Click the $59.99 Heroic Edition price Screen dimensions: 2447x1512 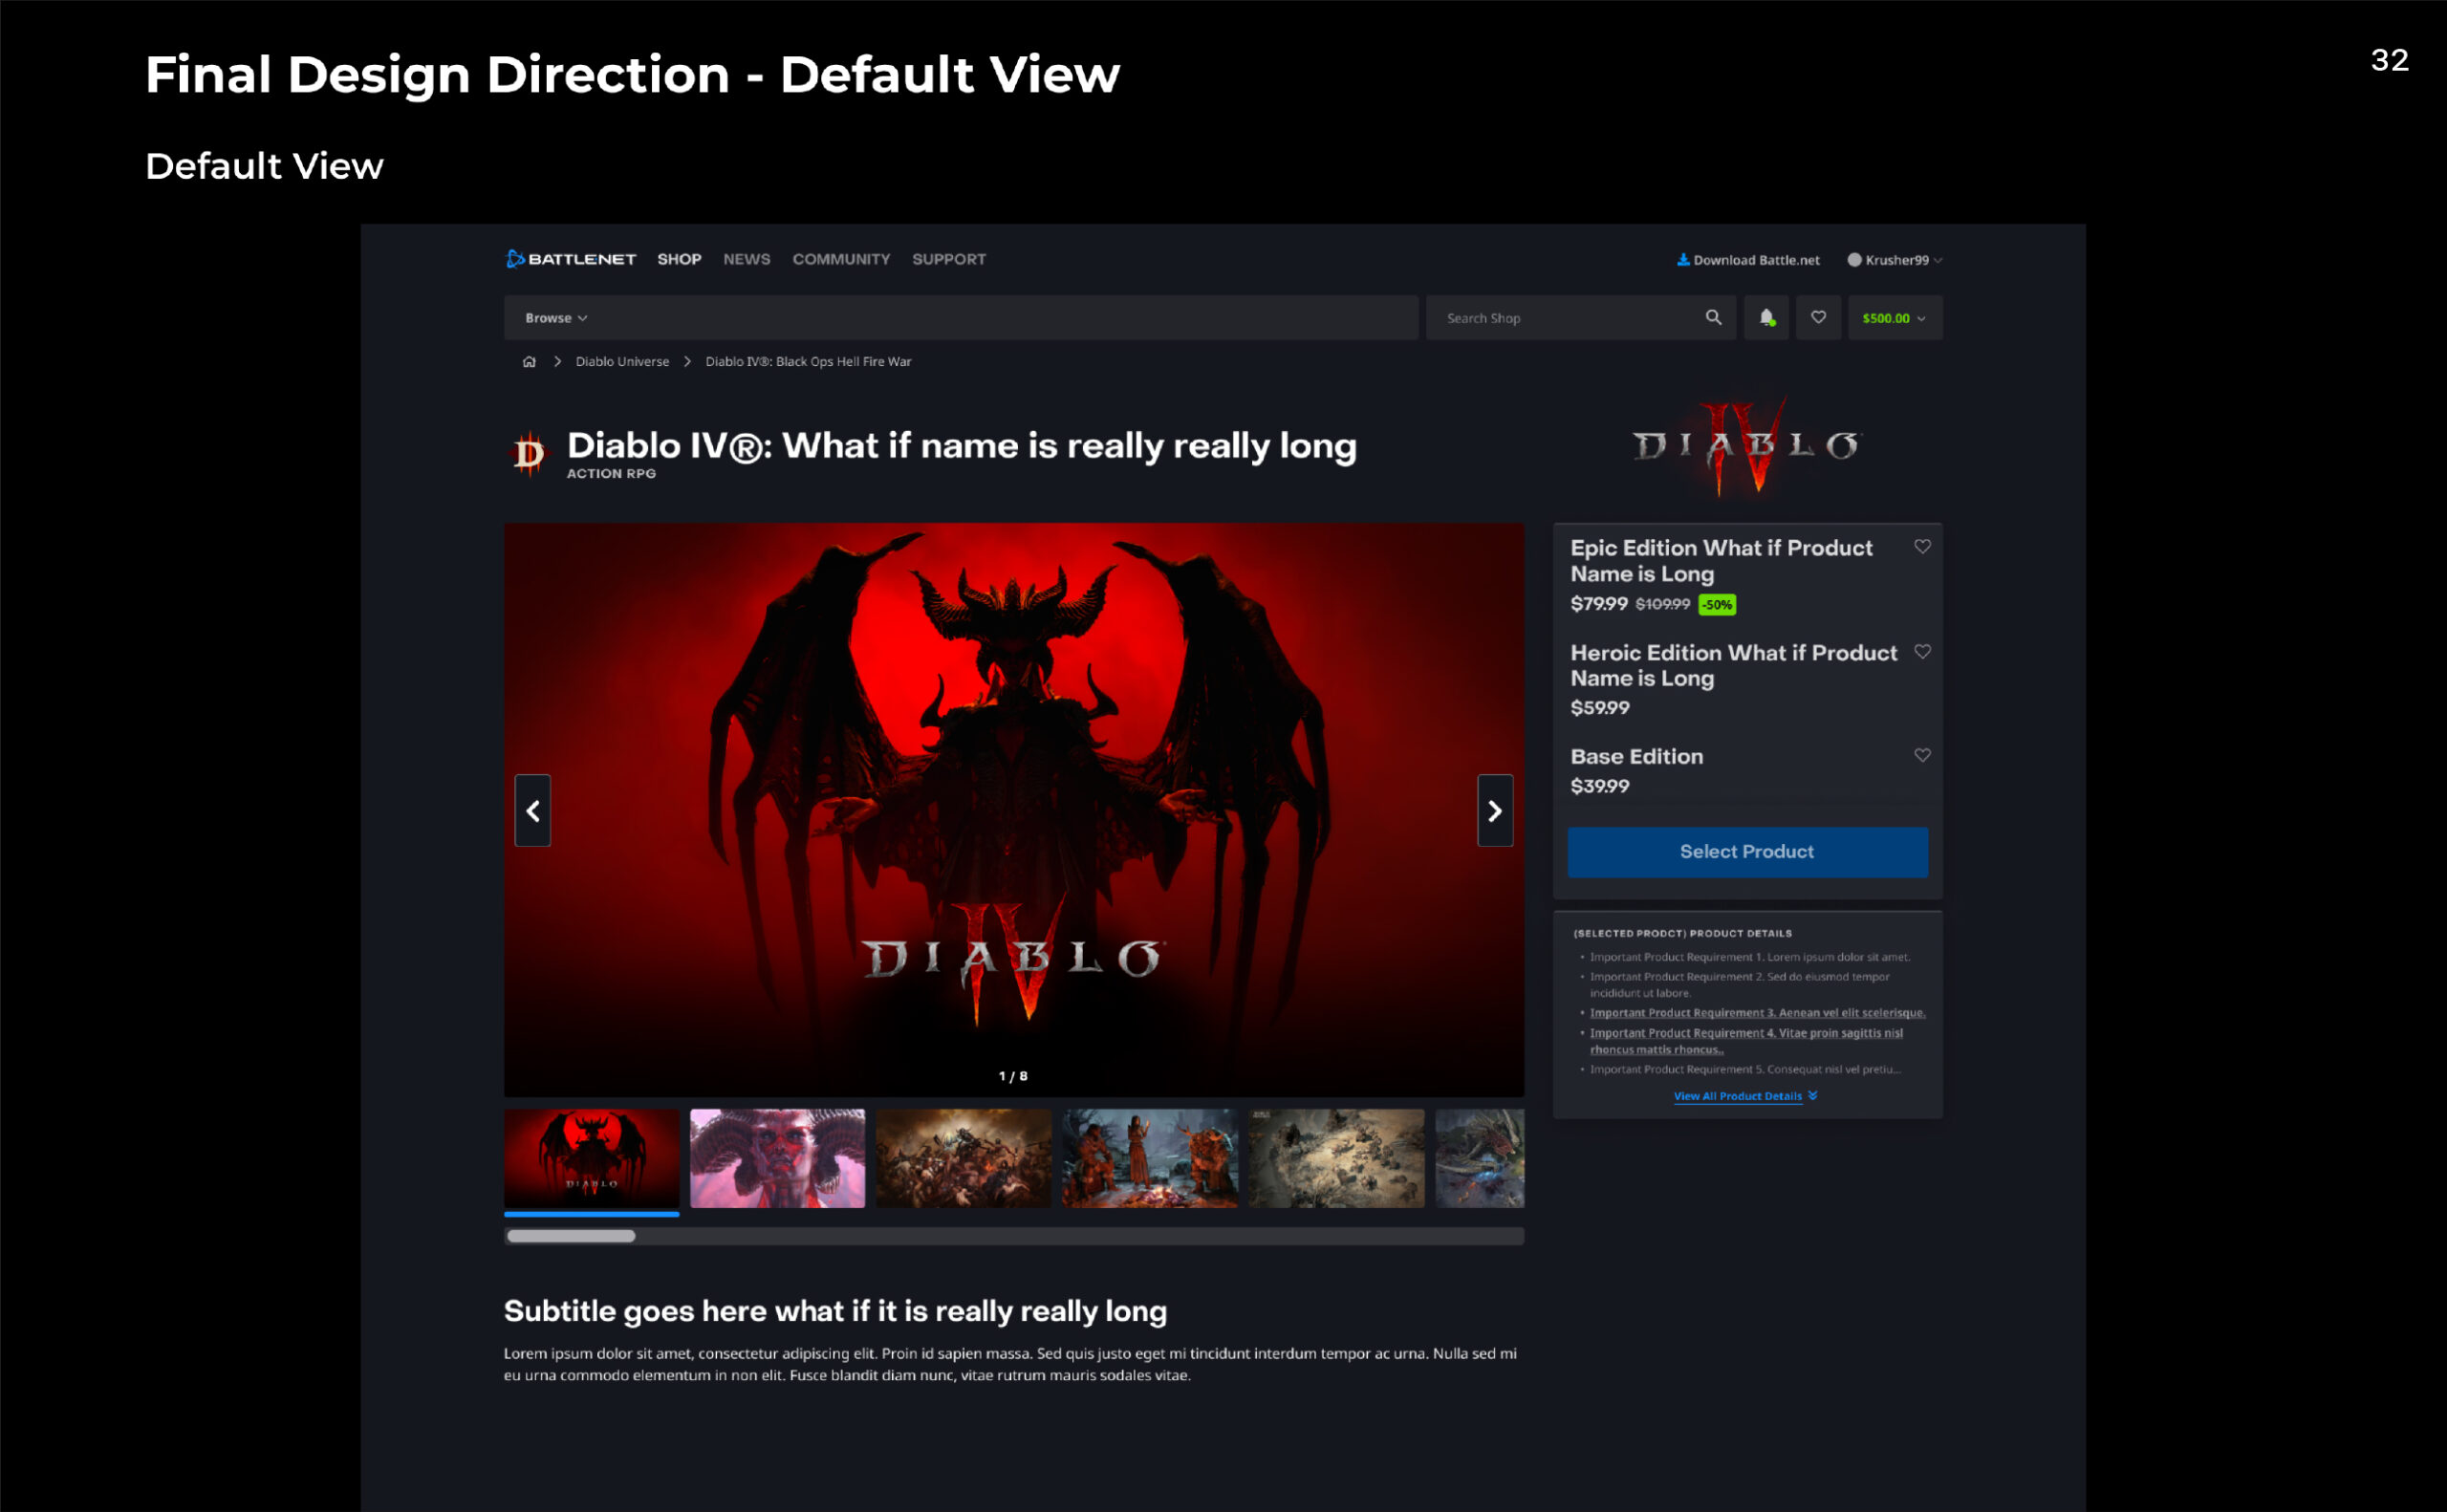coord(1599,708)
